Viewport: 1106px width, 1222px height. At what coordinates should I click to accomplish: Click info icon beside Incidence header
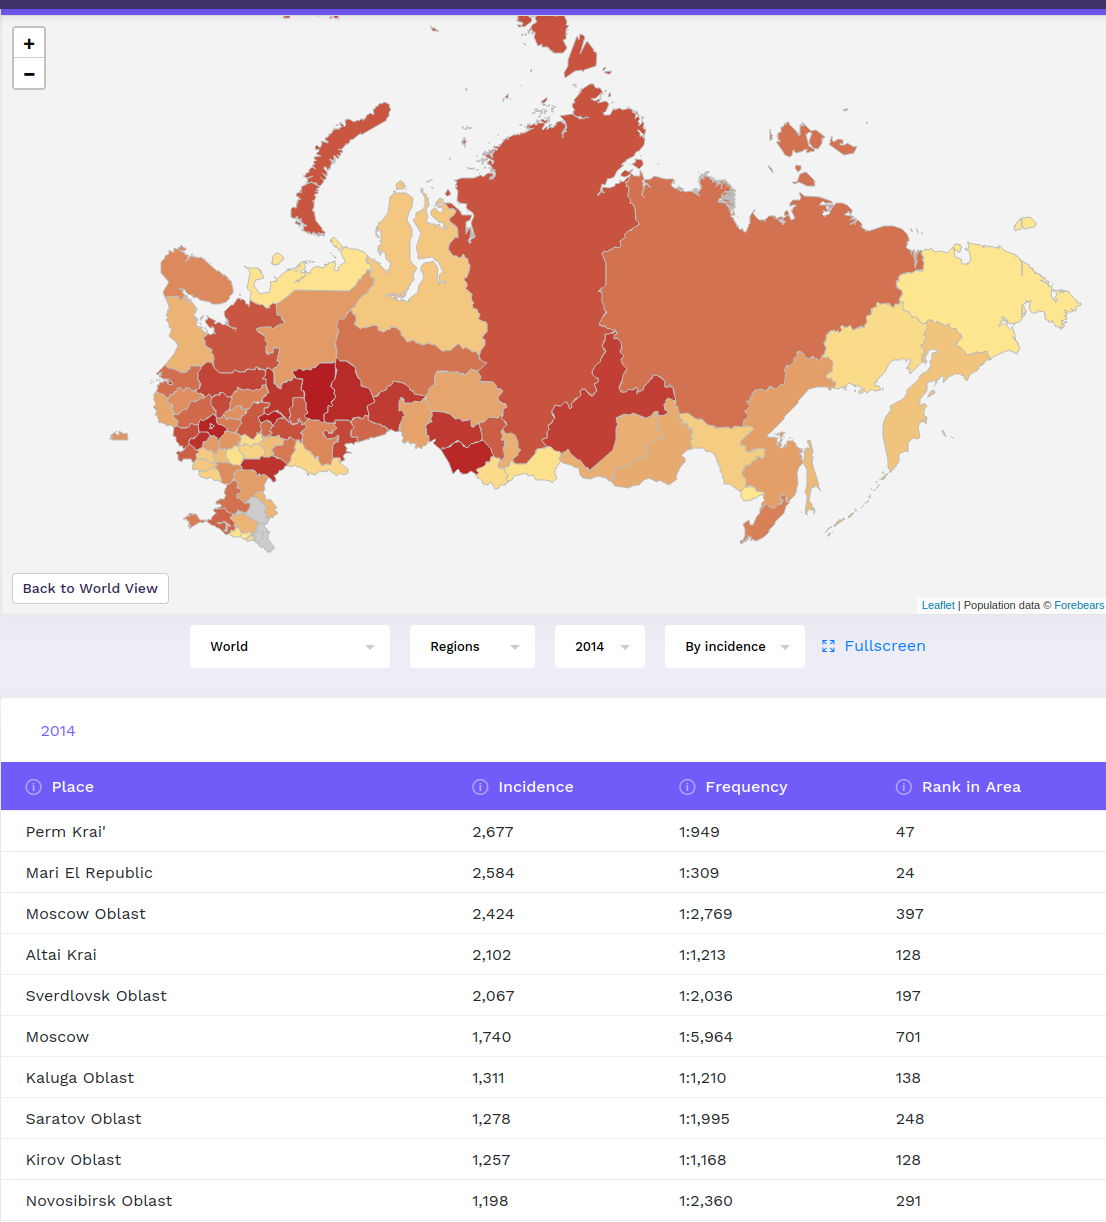coord(480,787)
